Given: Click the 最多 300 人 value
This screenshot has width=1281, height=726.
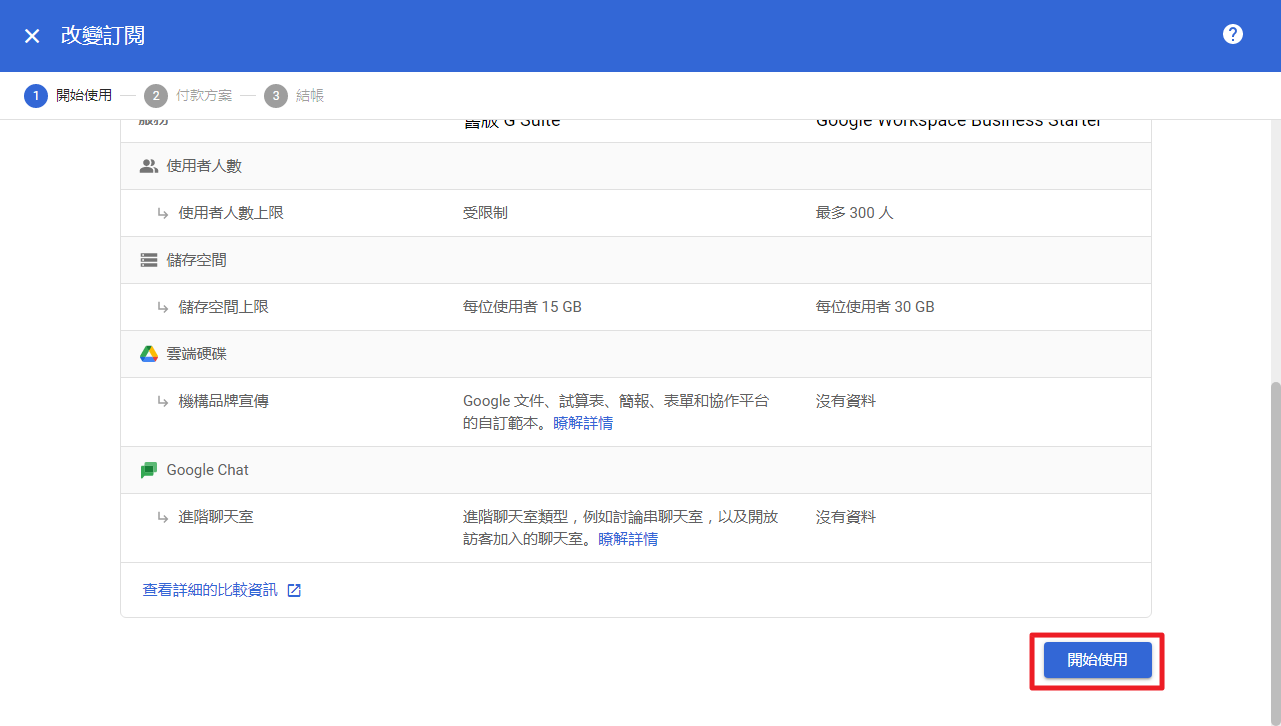Looking at the screenshot, I should click(x=854, y=213).
